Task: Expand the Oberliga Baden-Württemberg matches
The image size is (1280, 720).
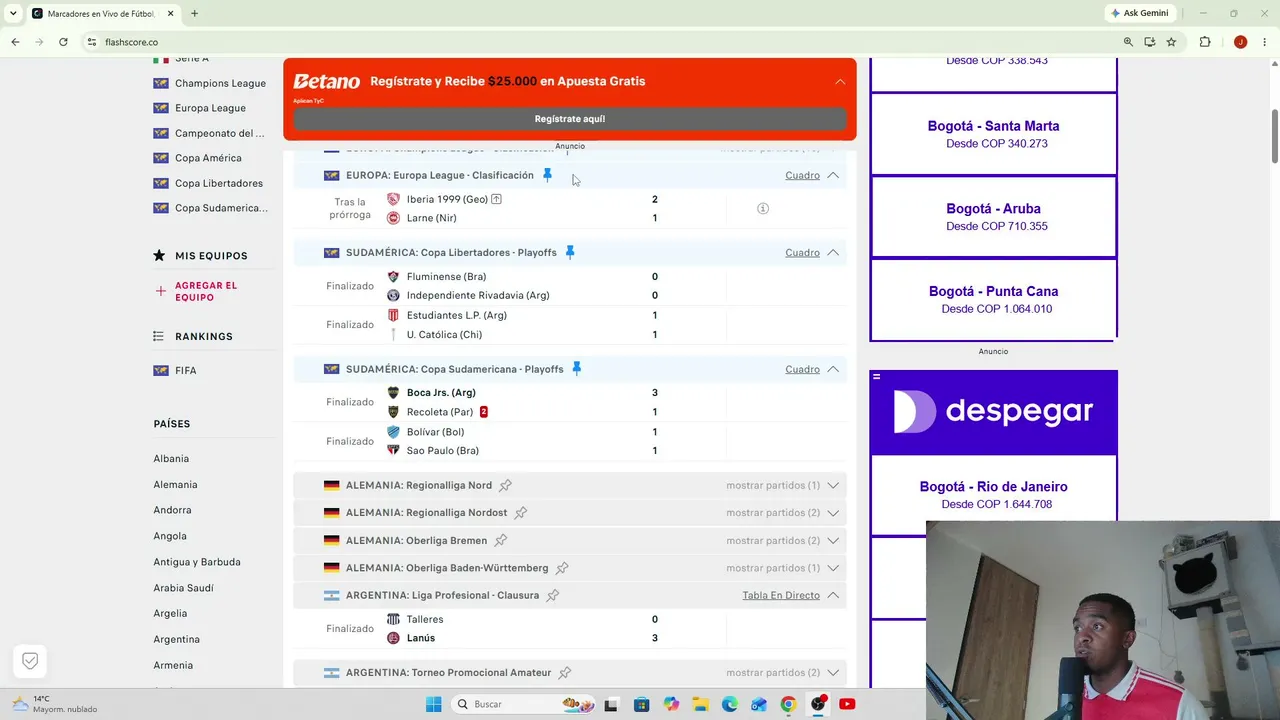Action: [x=833, y=568]
